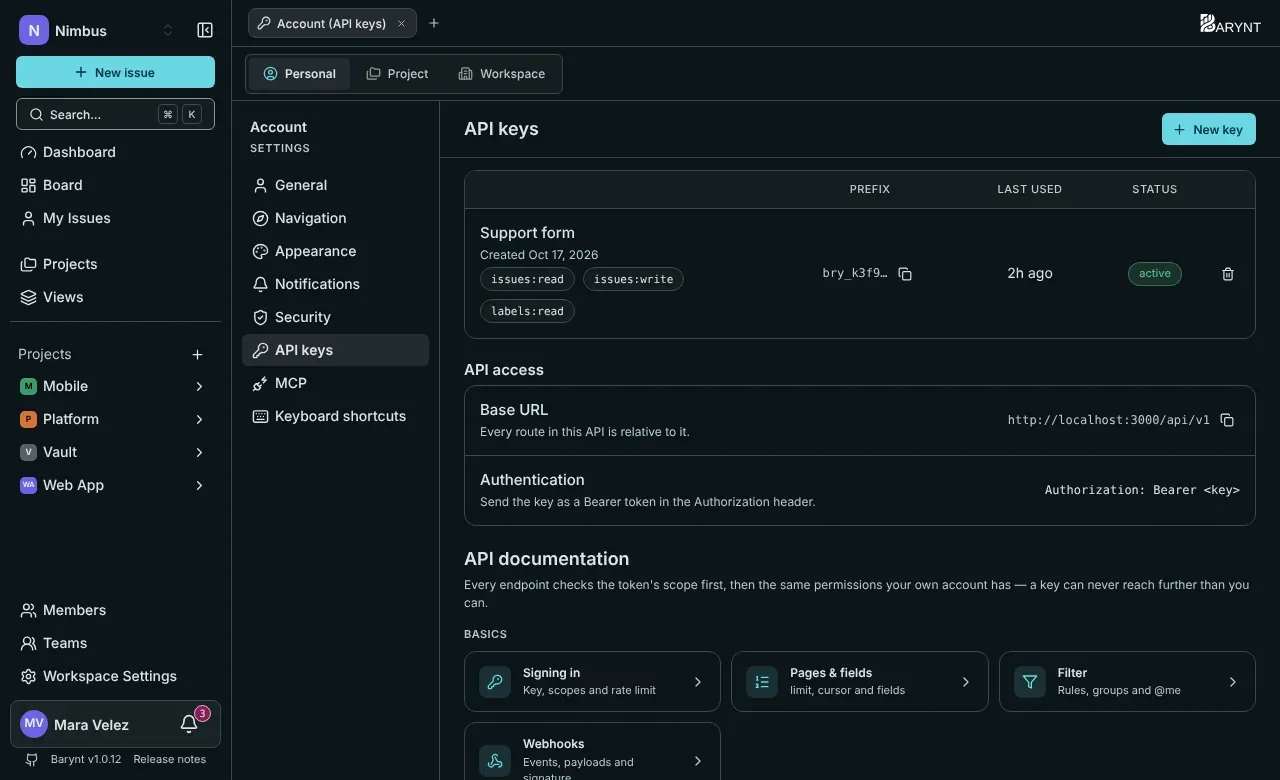Image resolution: width=1280 pixels, height=780 pixels.
Task: Click the Barynt v1.0.12 version label
Action: 86,759
